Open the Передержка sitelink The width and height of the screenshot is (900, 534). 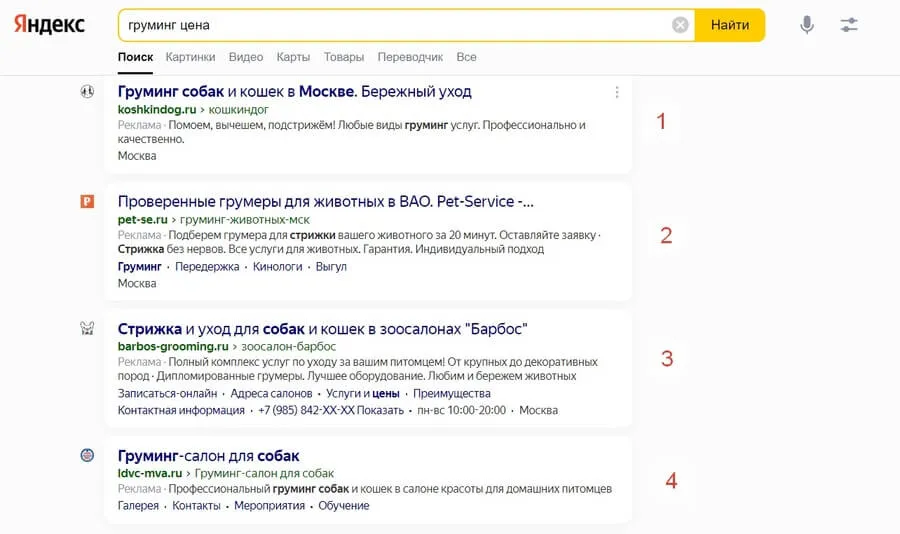[x=207, y=266]
